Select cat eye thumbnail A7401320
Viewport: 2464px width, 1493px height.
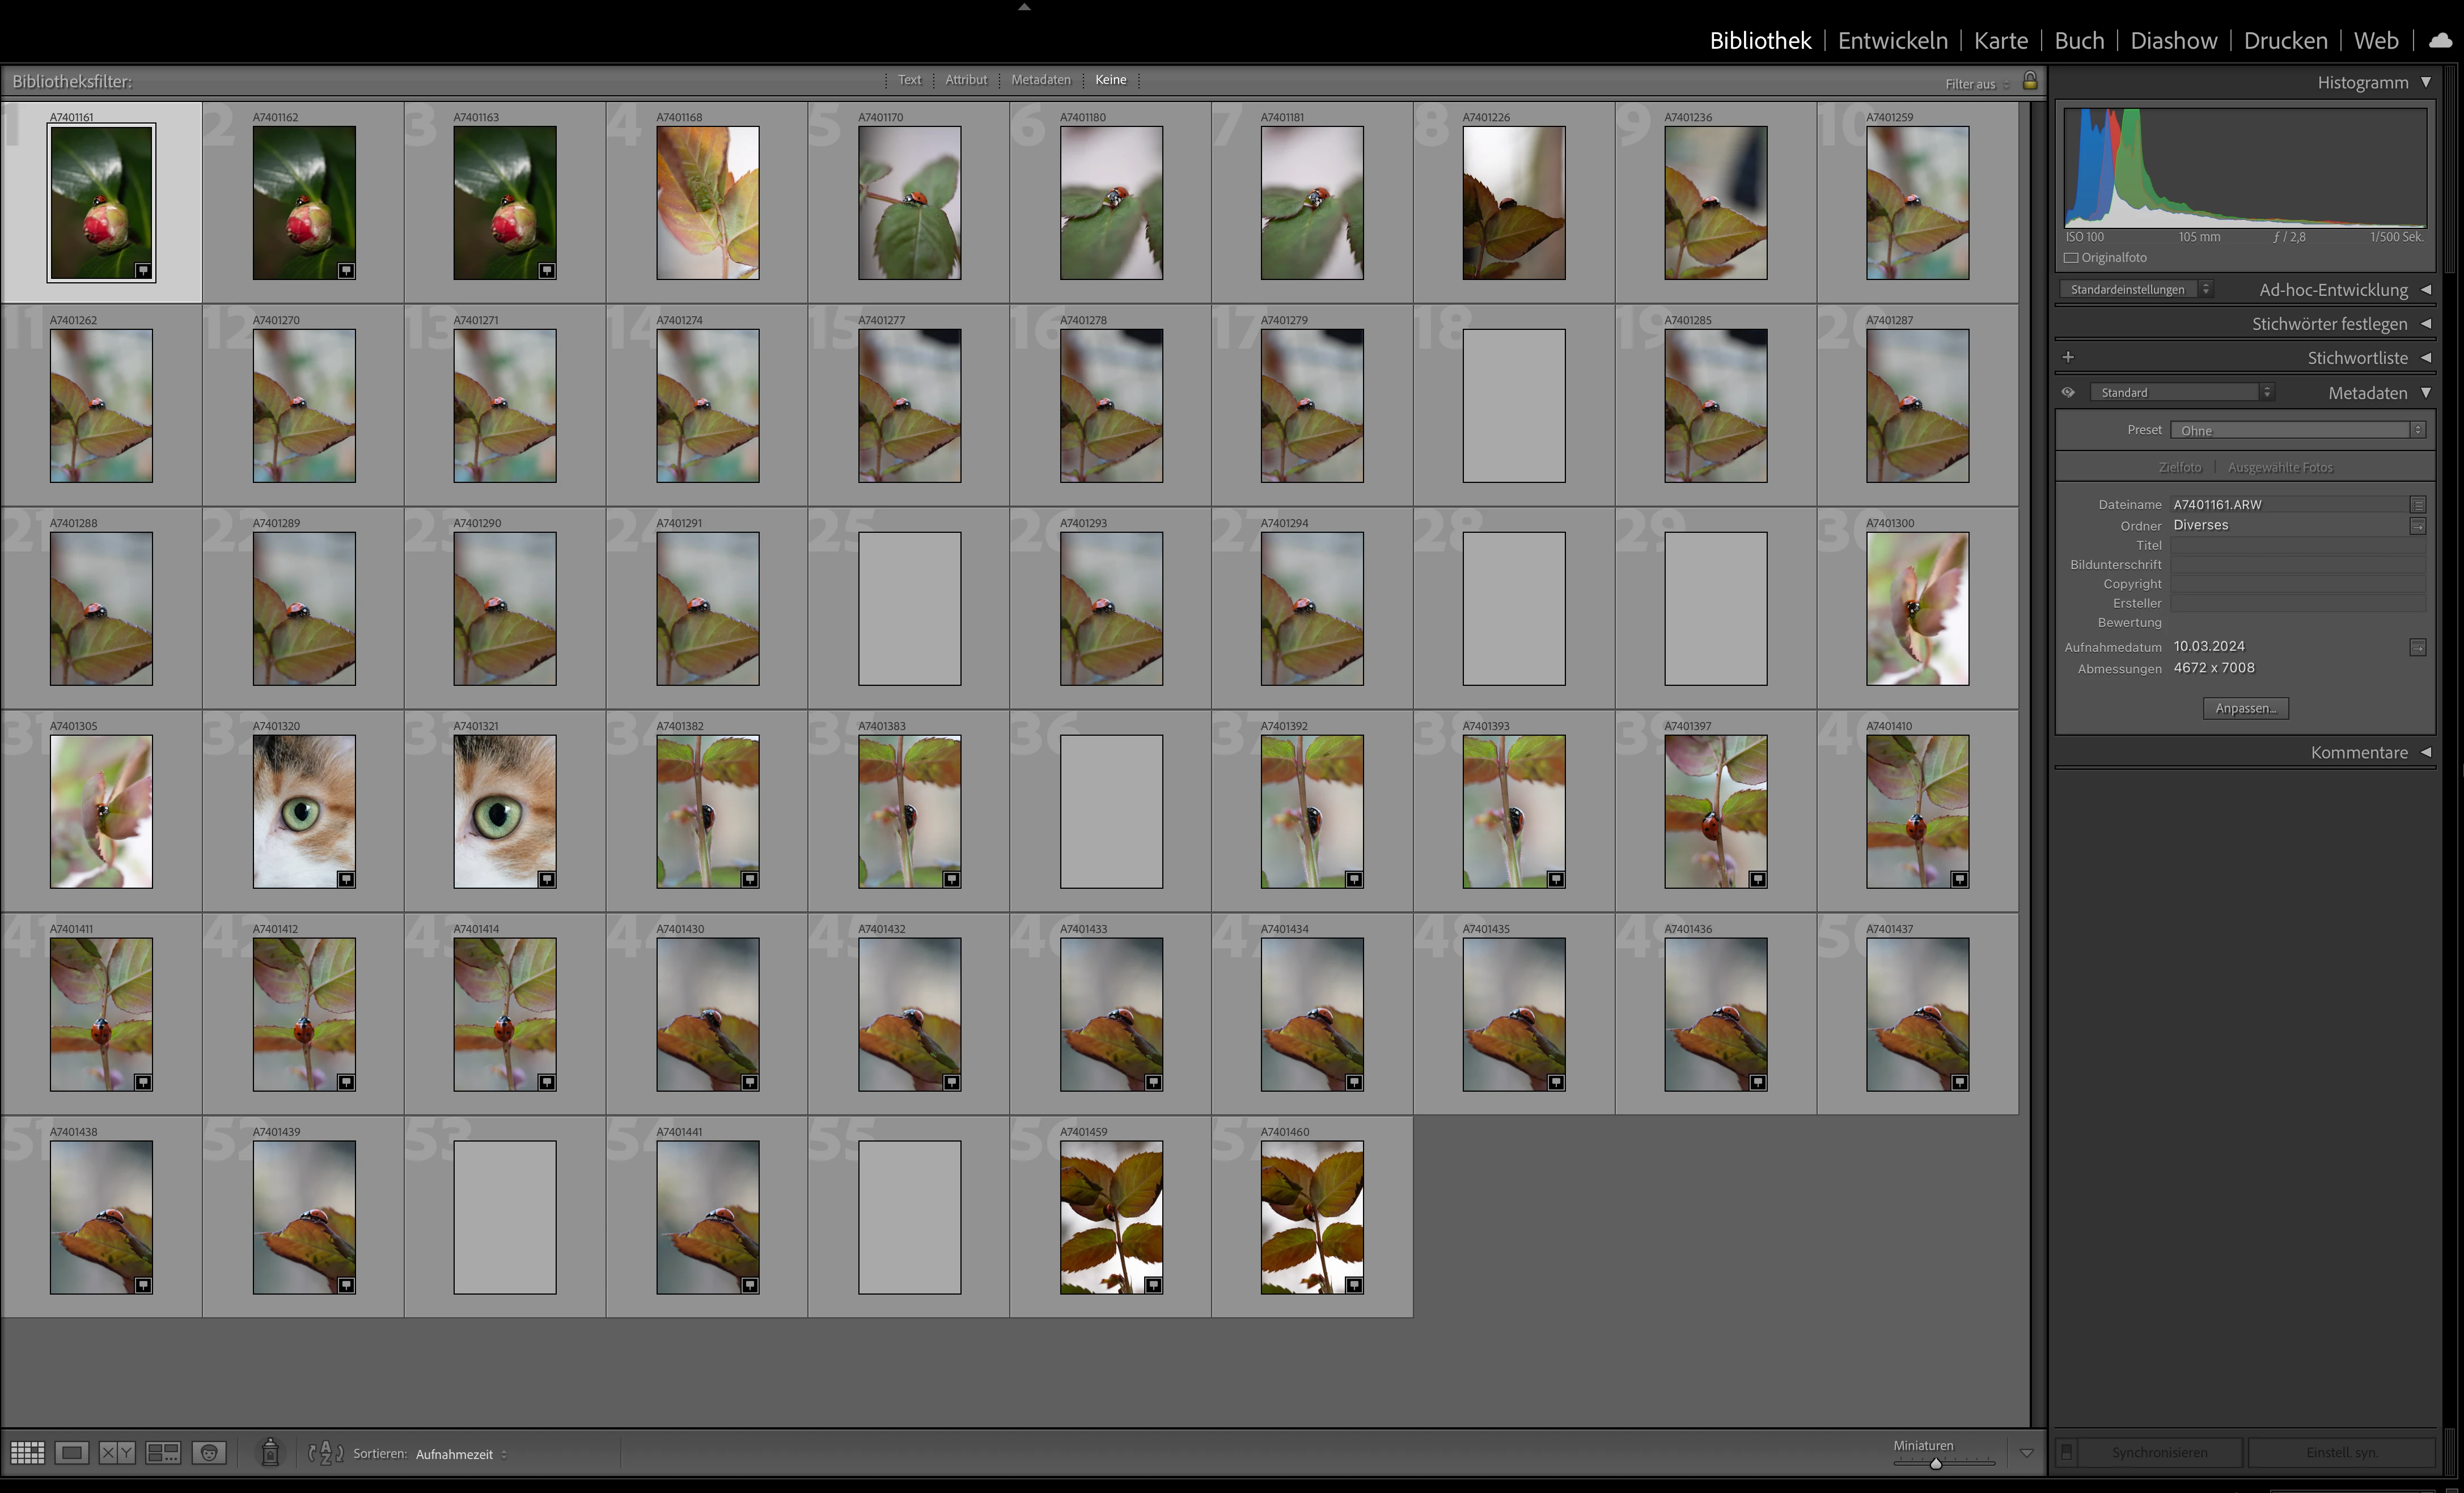(x=304, y=812)
